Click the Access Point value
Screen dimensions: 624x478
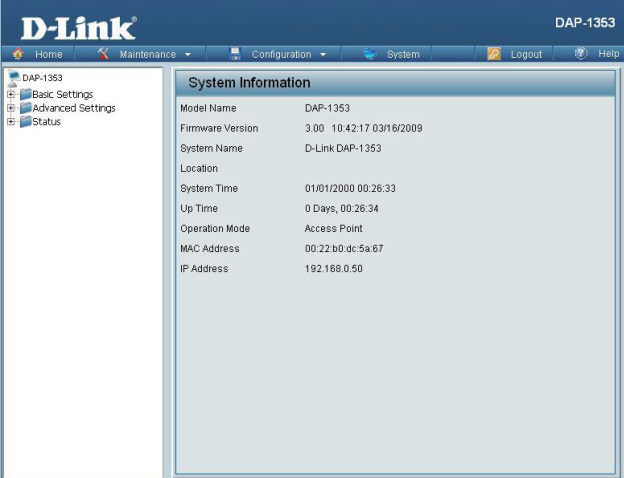[x=333, y=228]
